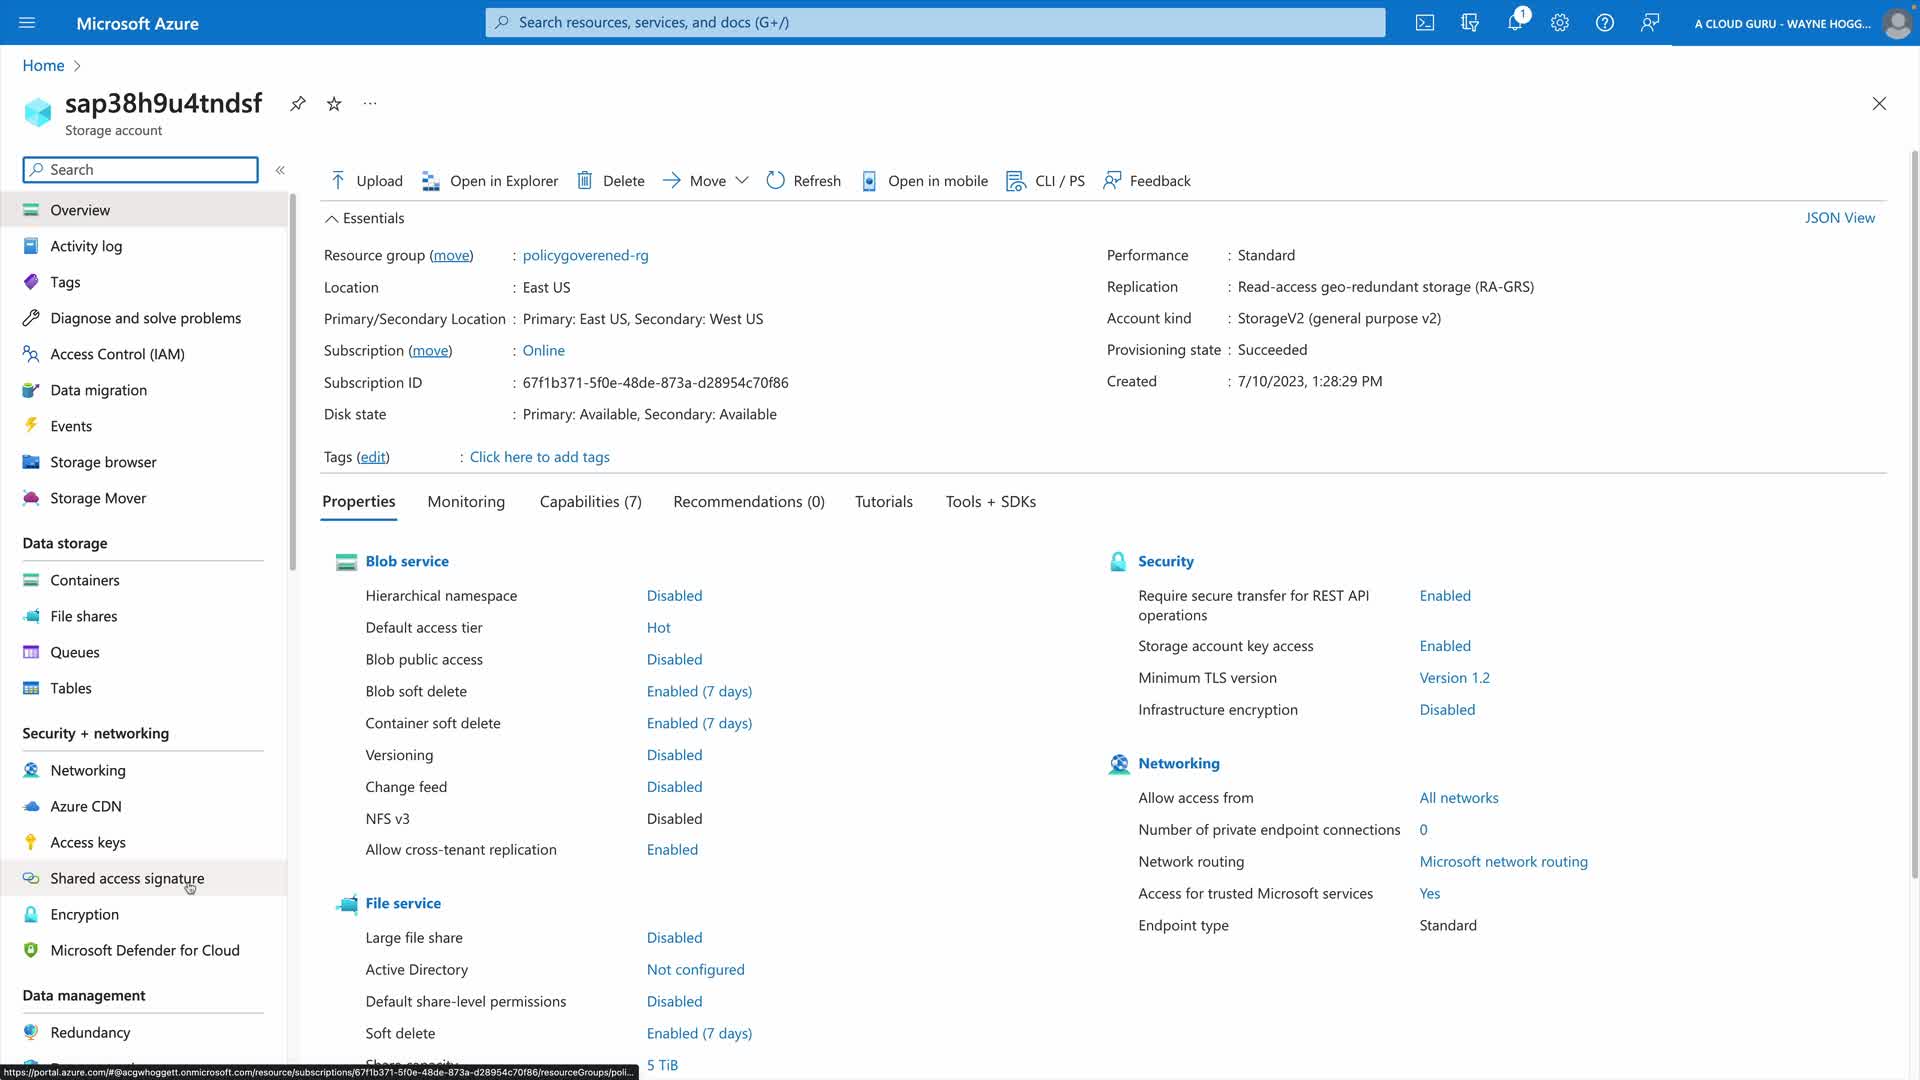Open the portal hamburger menu
1920x1080 pixels.
click(x=27, y=23)
